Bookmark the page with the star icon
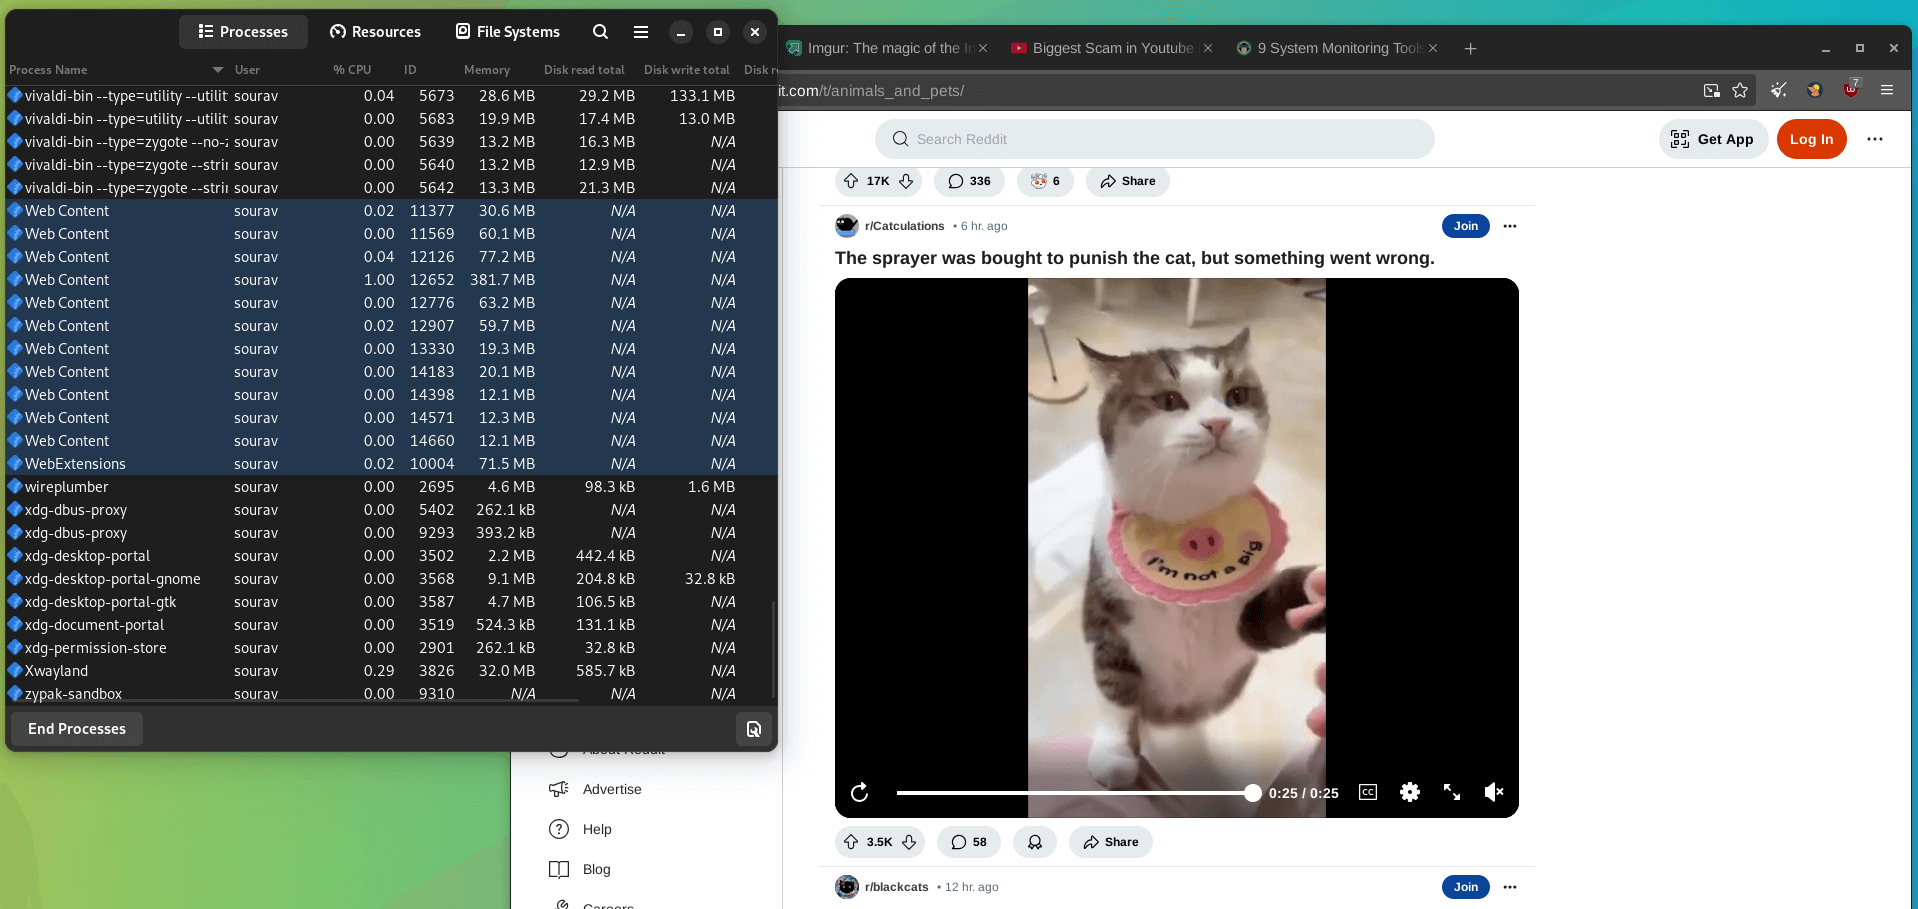This screenshot has height=909, width=1918. point(1740,90)
